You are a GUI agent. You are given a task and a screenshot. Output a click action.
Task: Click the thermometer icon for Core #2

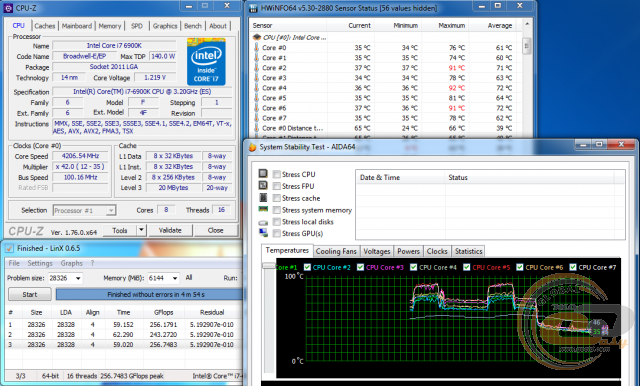(257, 68)
